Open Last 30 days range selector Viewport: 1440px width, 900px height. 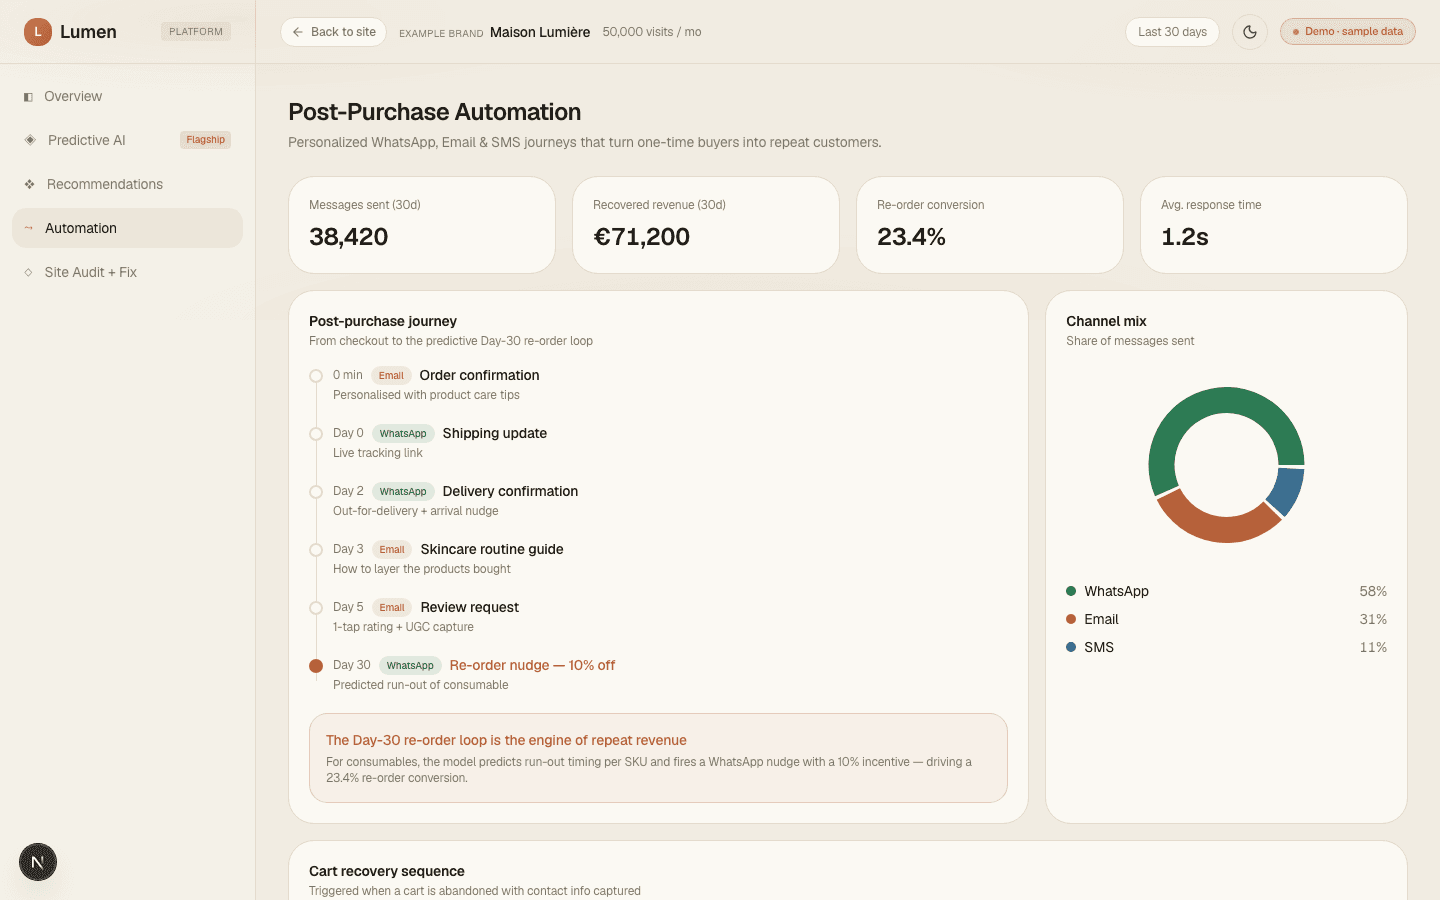(x=1172, y=32)
